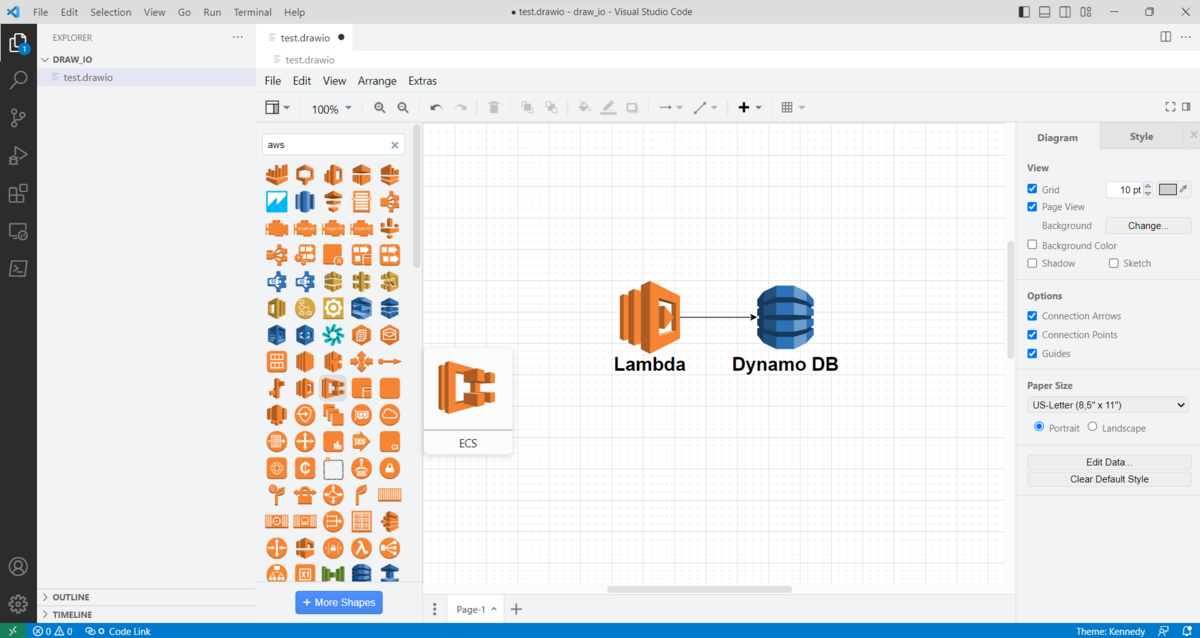The image size is (1200, 638).
Task: Toggle the Connection Points checkbox
Action: coord(1032,335)
